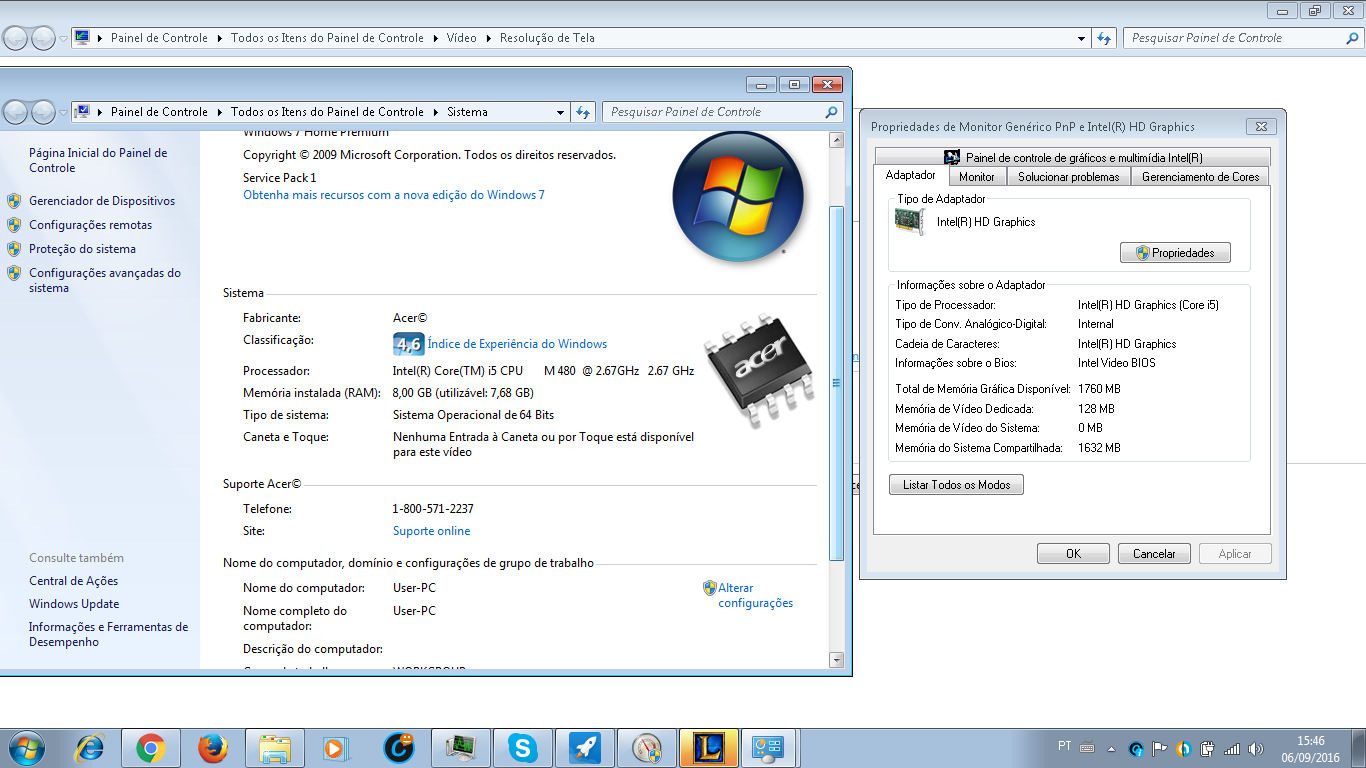Go forward in the Sistema window
This screenshot has width=1366, height=768.
coord(43,112)
